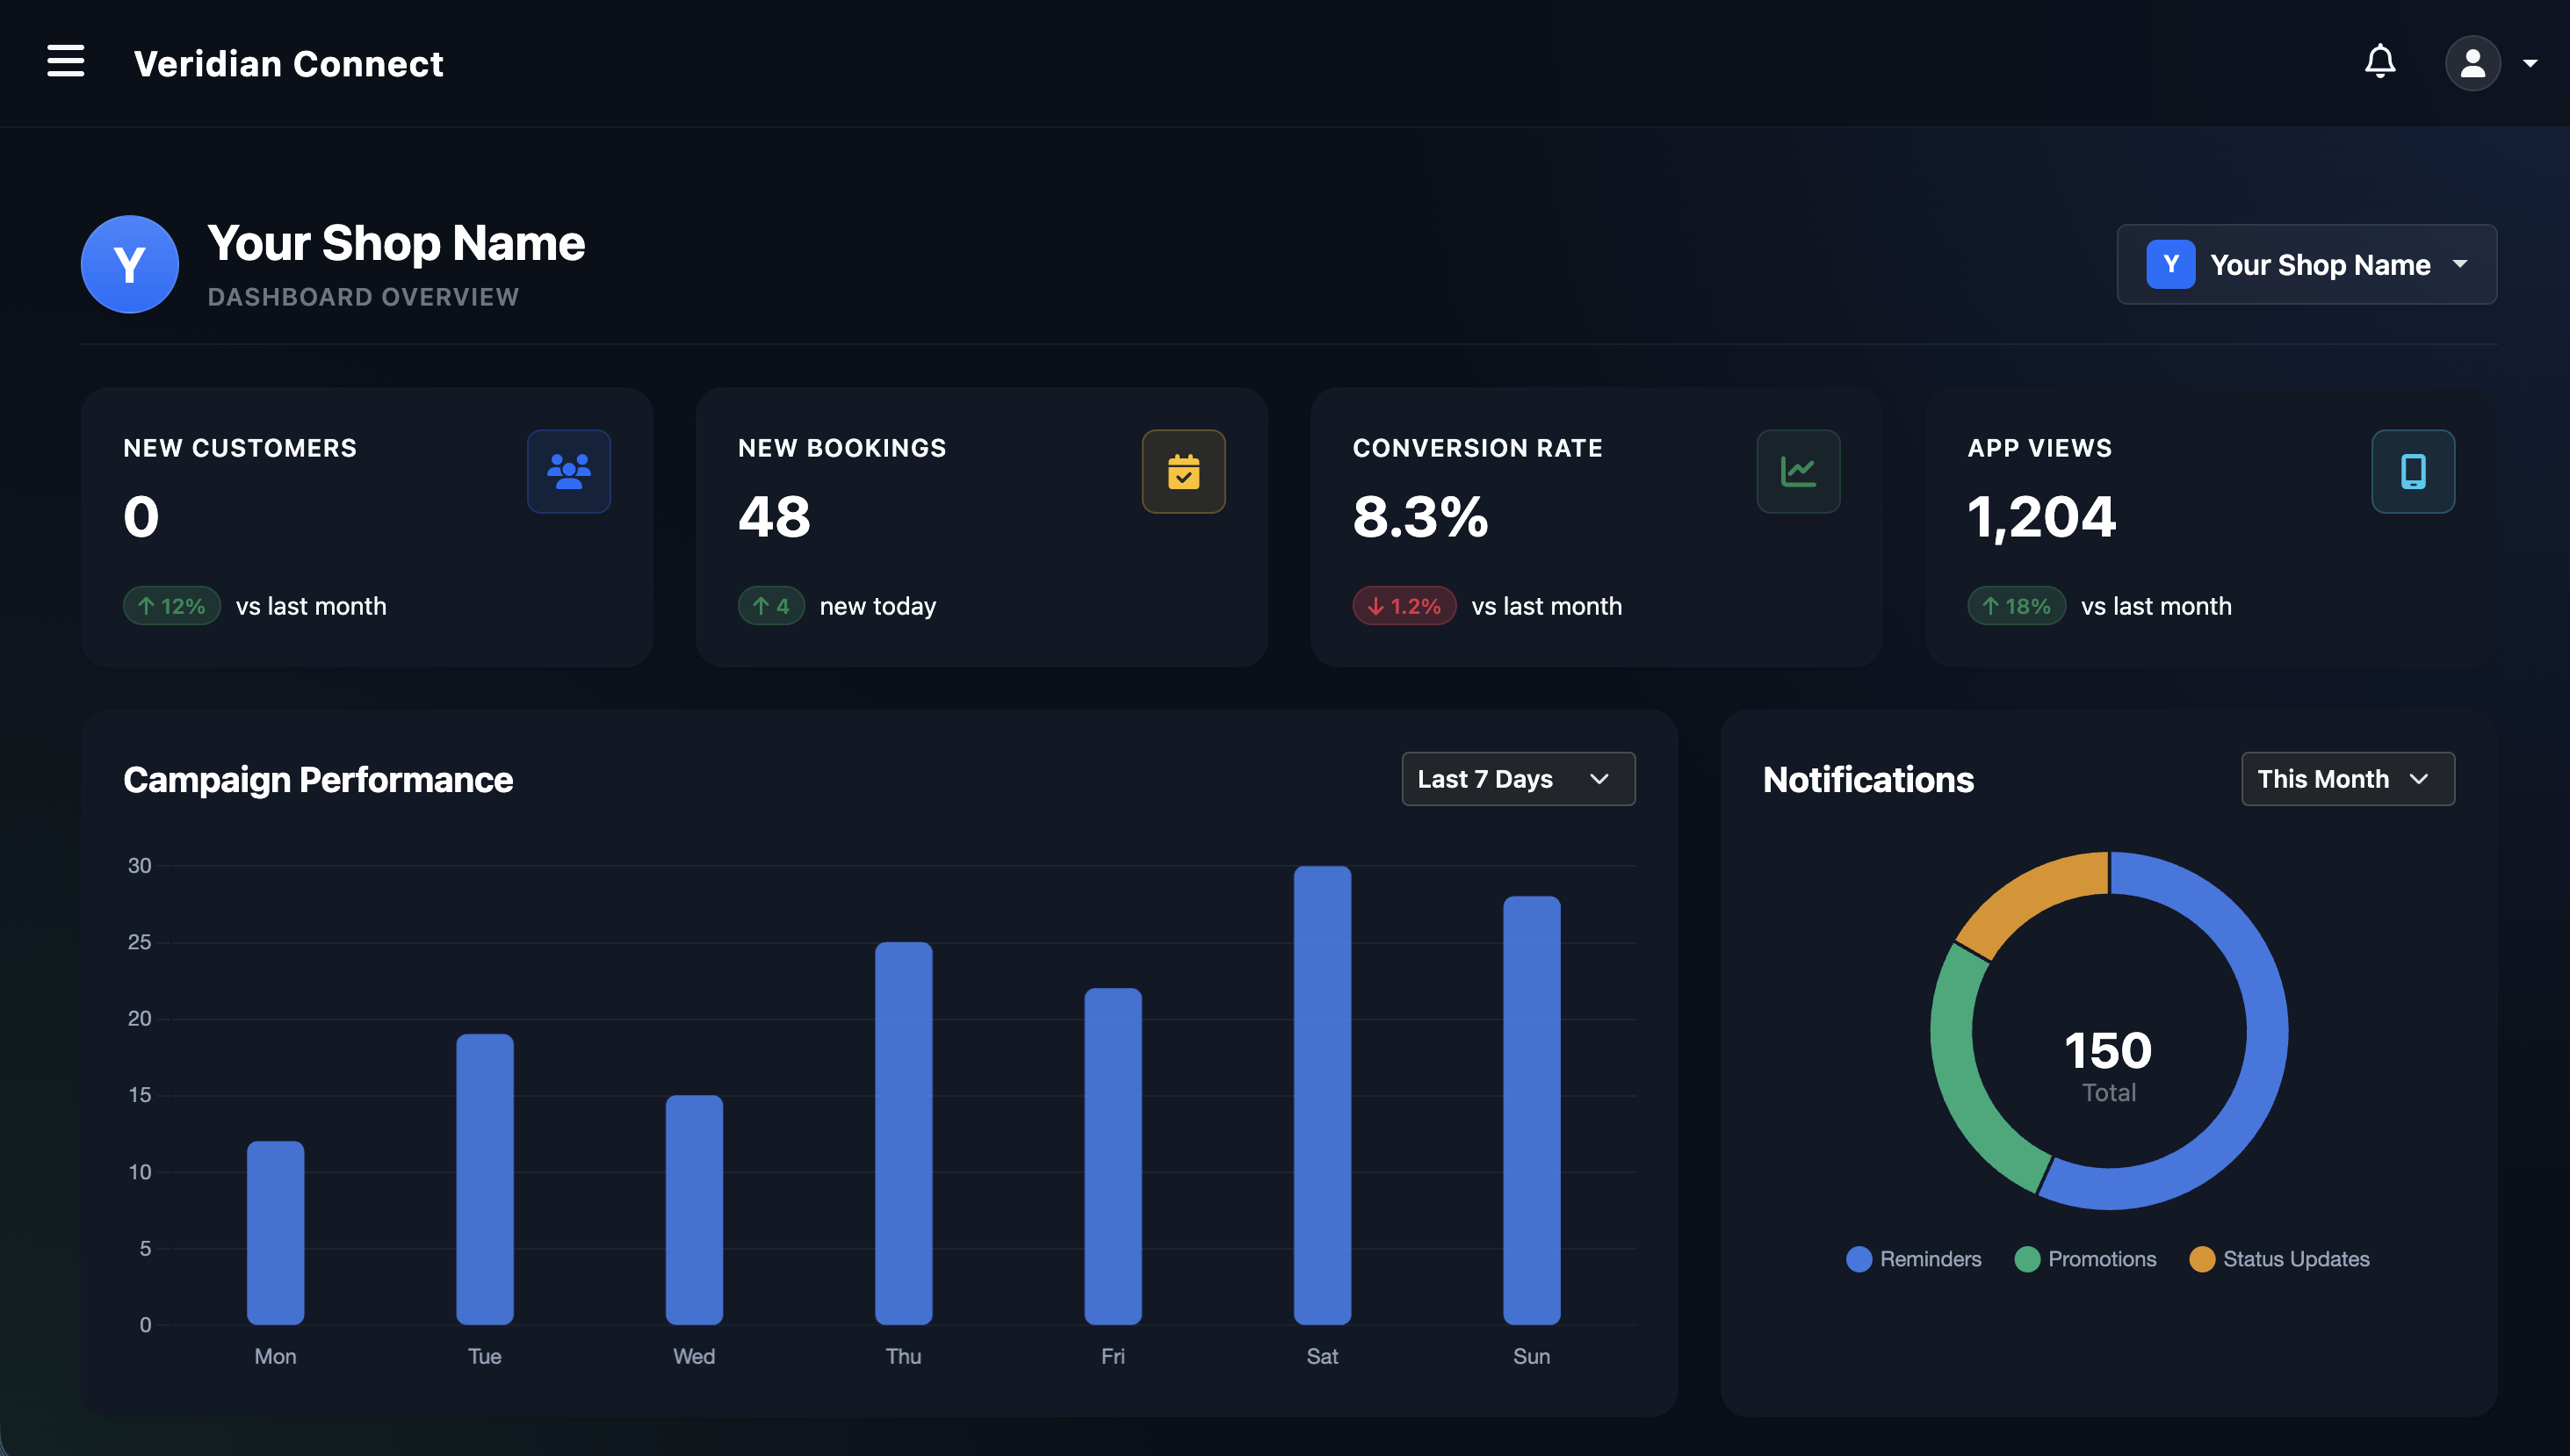Click the Campaign Performance heading
This screenshot has height=1456, width=2570.
click(318, 779)
